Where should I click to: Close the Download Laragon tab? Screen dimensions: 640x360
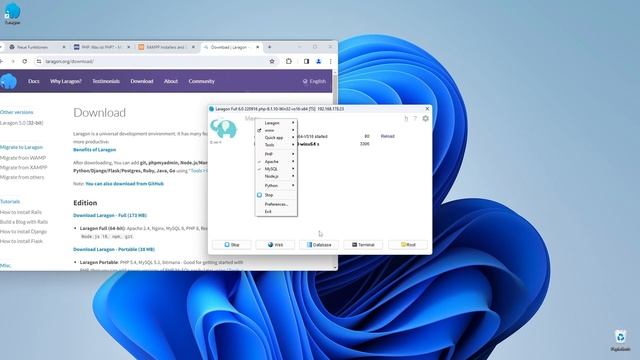pyautogui.click(x=258, y=47)
